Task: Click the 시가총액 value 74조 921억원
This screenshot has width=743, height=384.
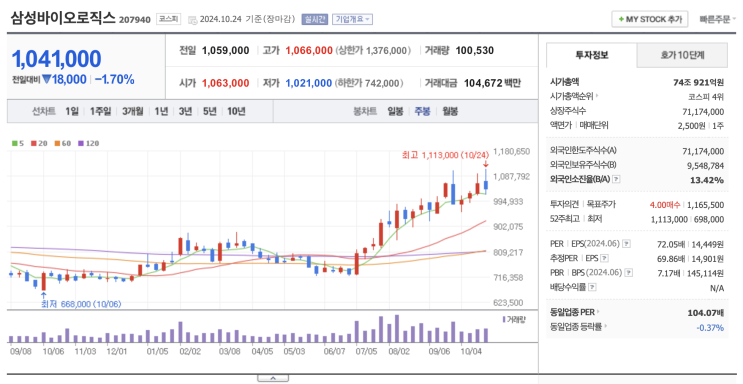Action: click(698, 82)
